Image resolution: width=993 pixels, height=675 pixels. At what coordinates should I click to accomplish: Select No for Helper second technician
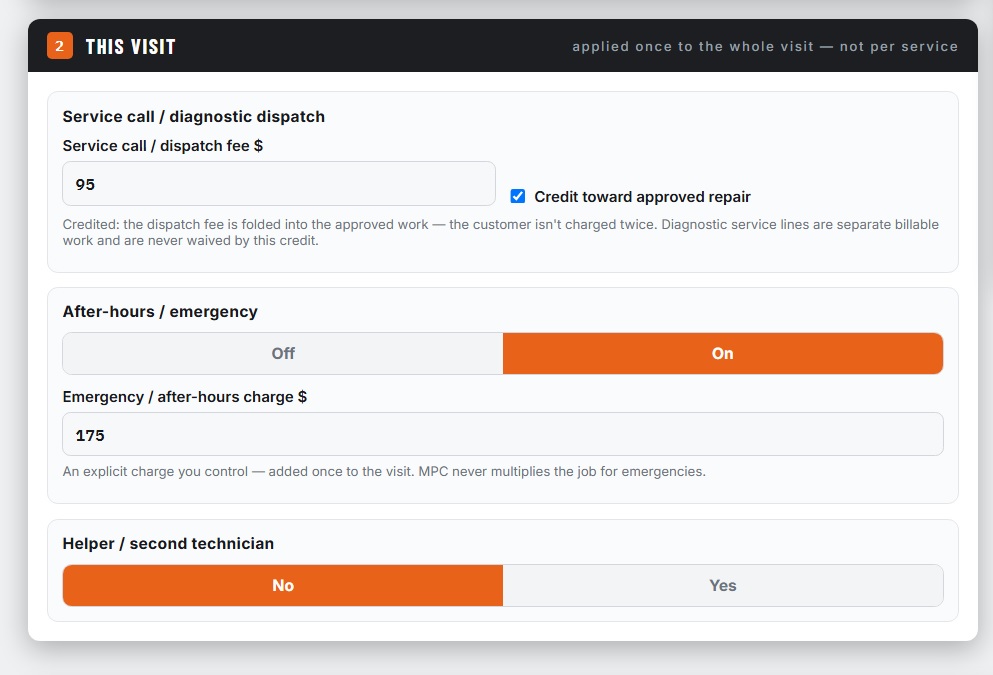click(x=283, y=585)
